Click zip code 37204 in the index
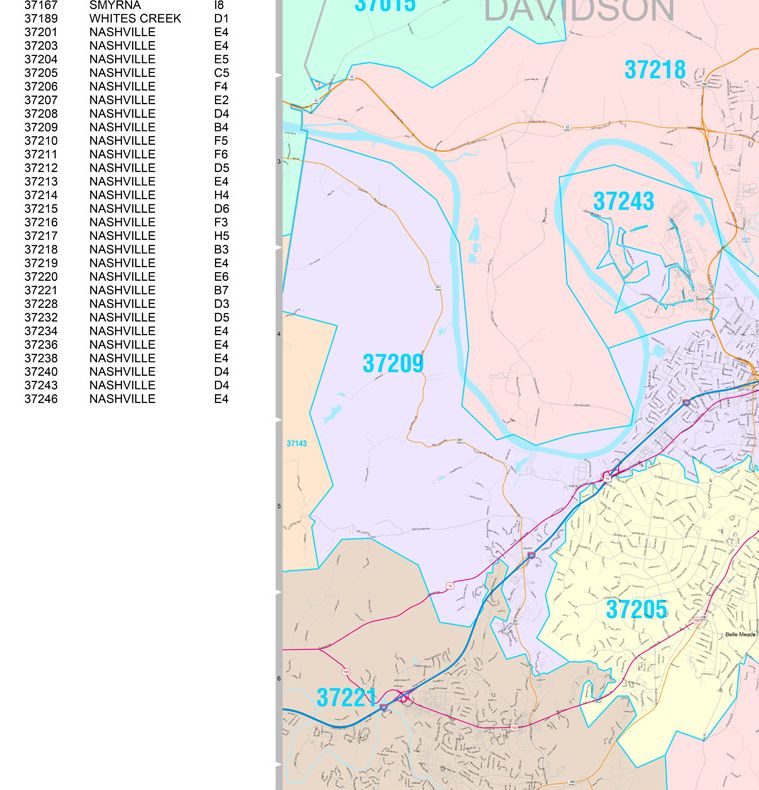Image resolution: width=759 pixels, height=790 pixels. (x=41, y=59)
